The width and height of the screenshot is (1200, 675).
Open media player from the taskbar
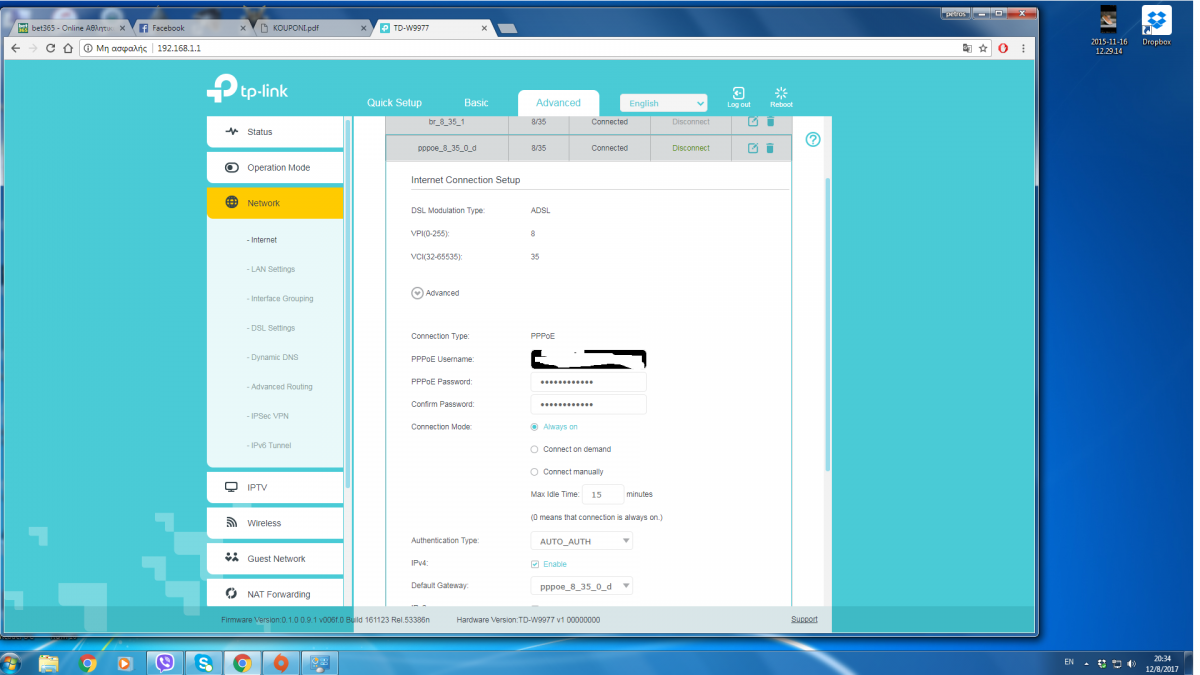(126, 662)
